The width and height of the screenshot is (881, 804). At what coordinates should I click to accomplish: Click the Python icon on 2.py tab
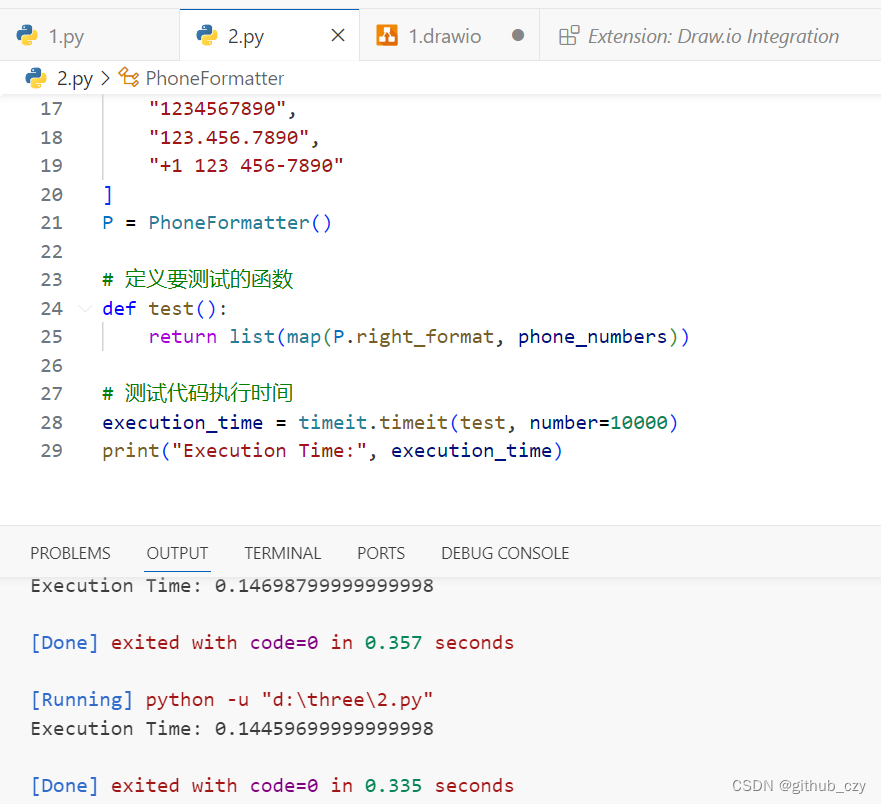[x=207, y=35]
